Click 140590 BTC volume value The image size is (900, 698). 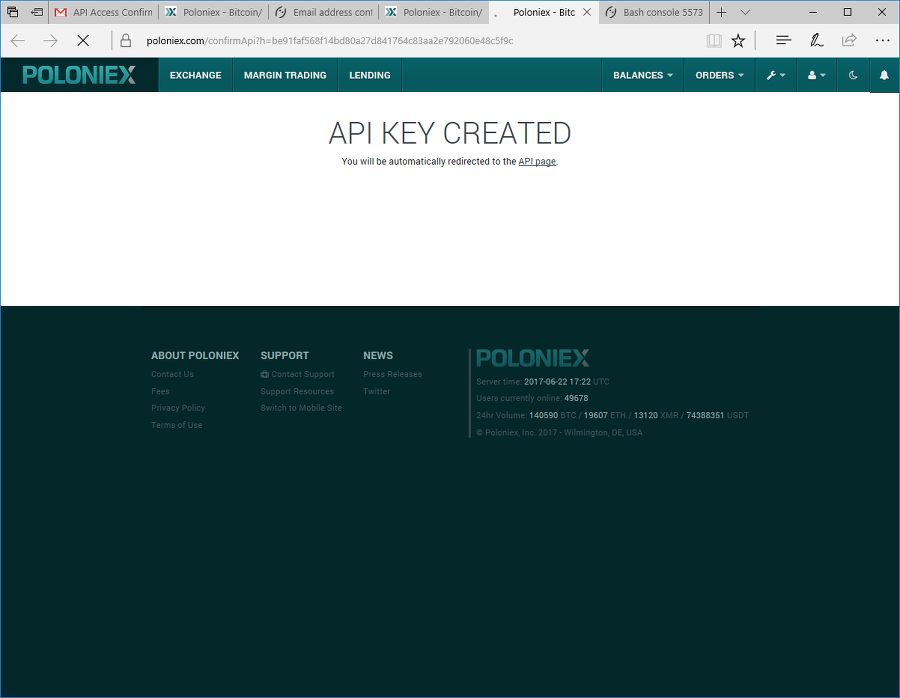click(544, 415)
